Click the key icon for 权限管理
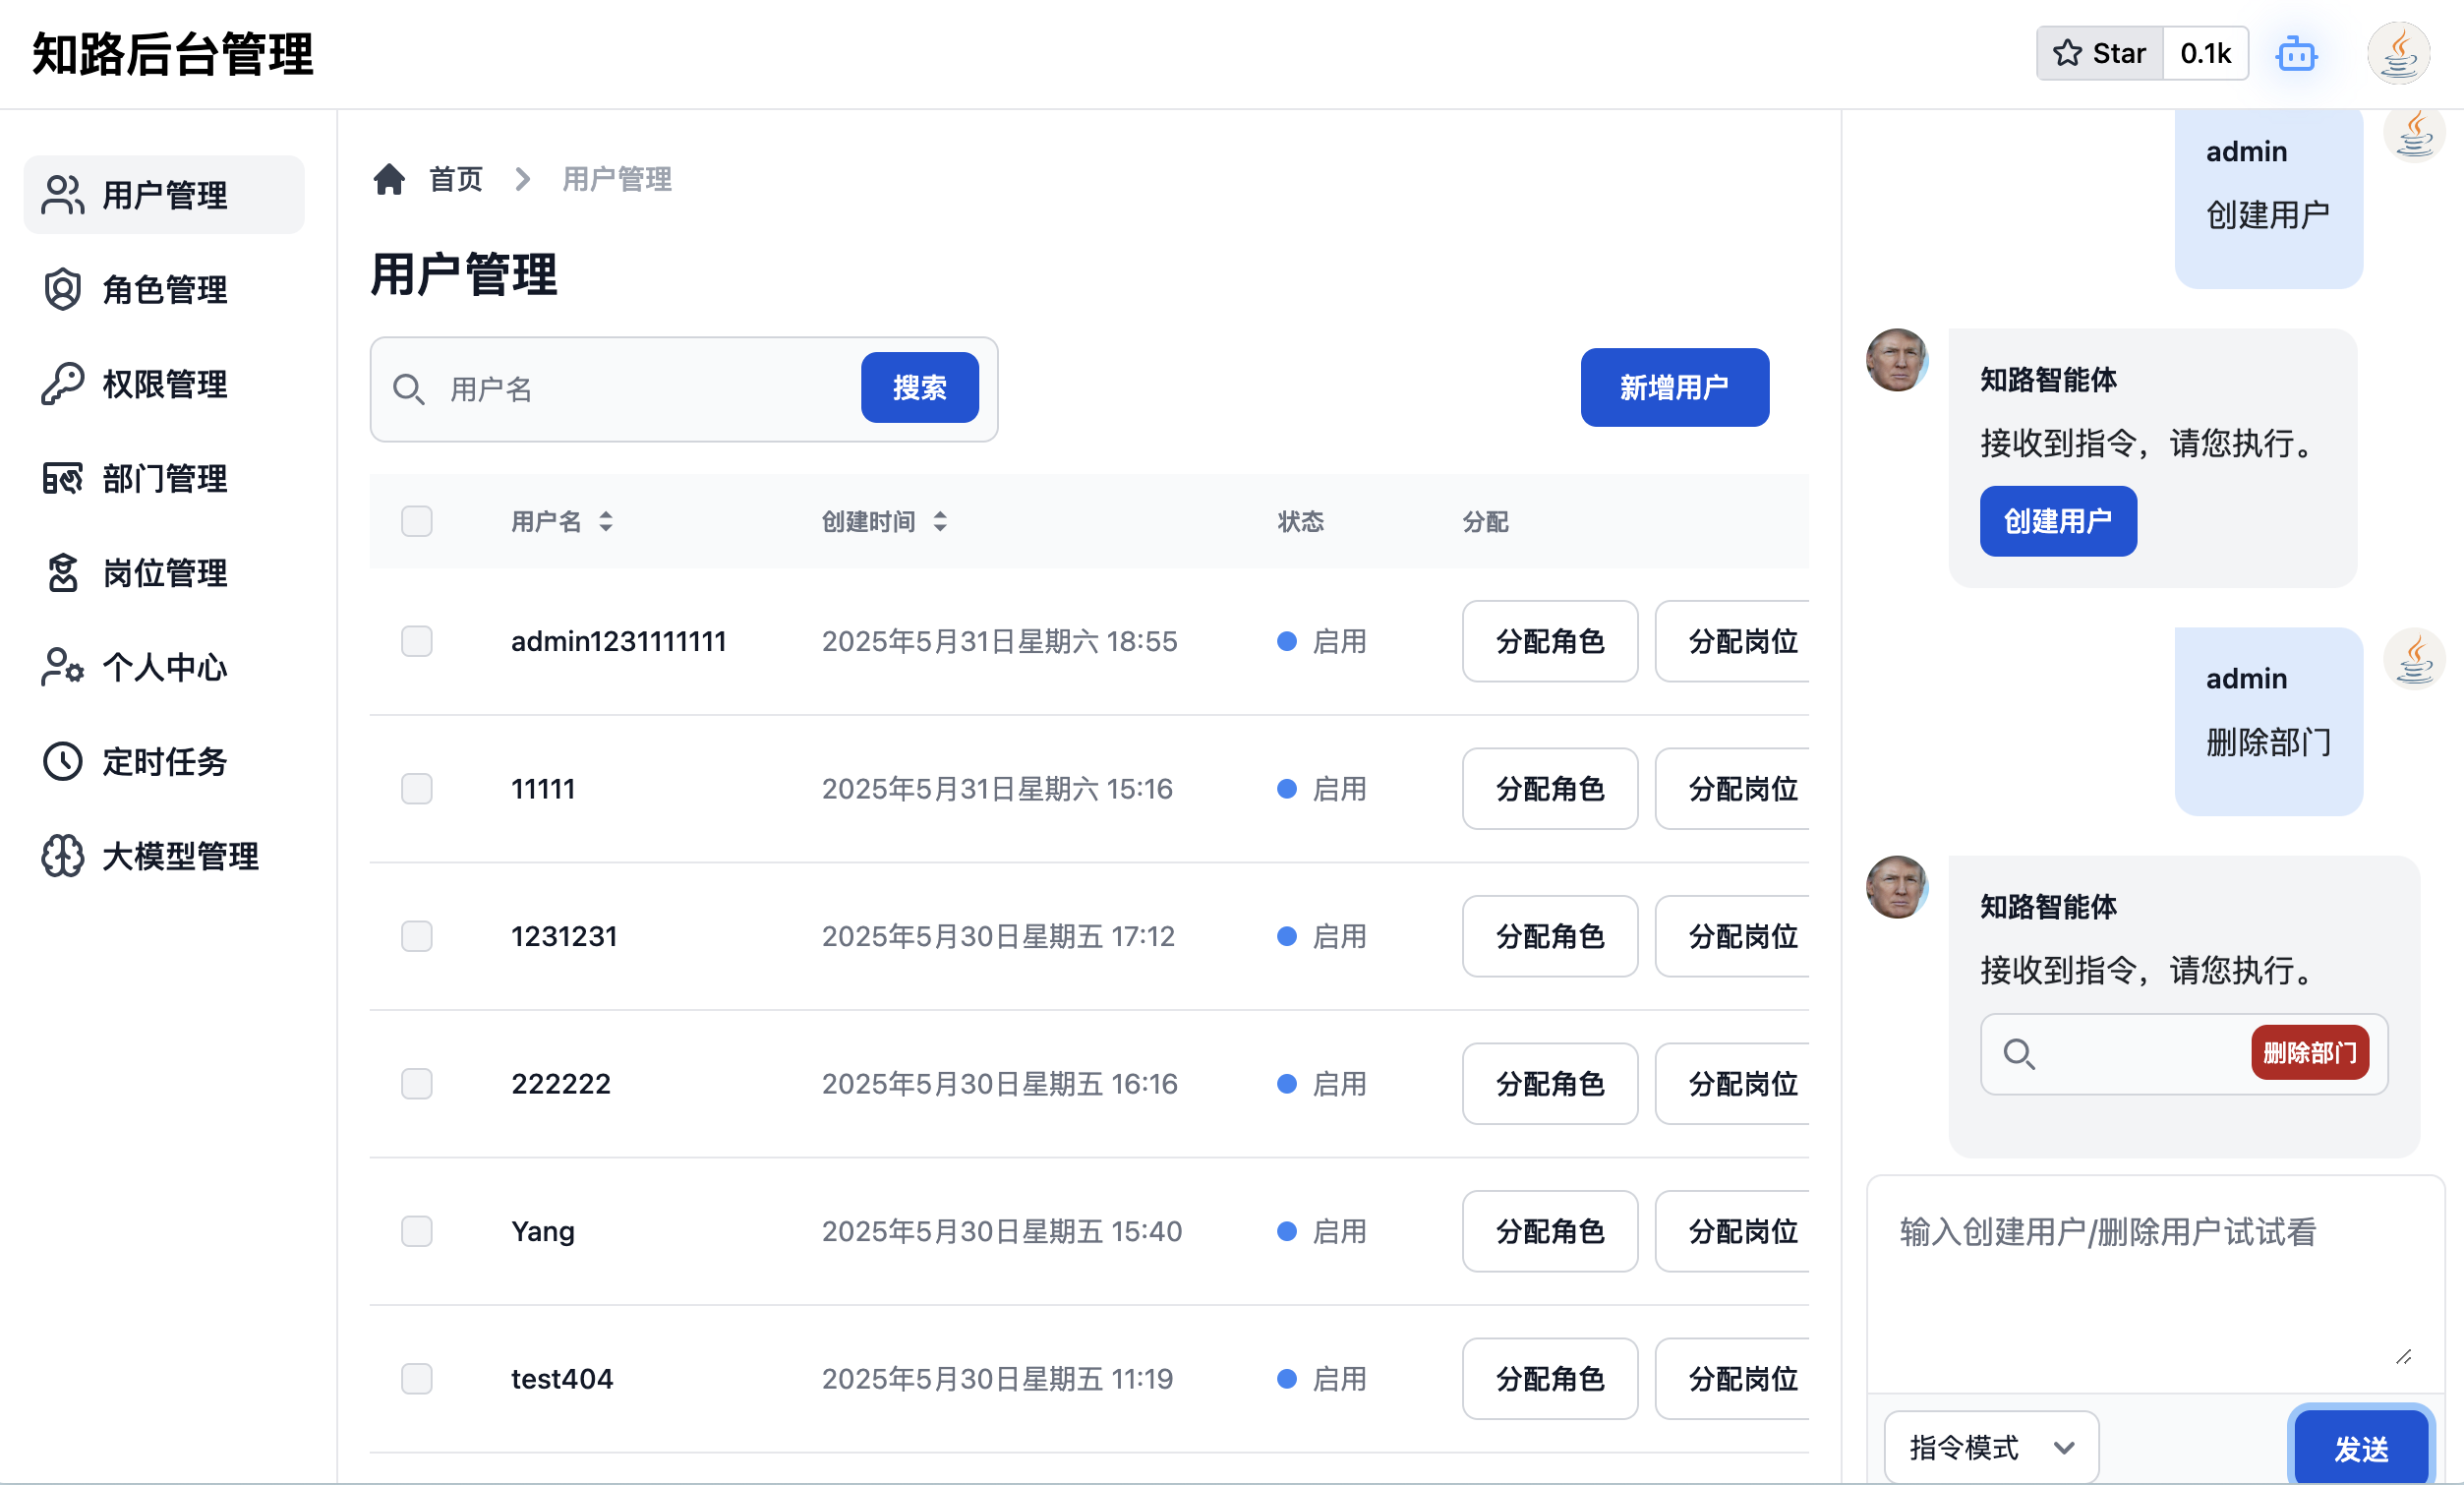 pyautogui.click(x=62, y=384)
